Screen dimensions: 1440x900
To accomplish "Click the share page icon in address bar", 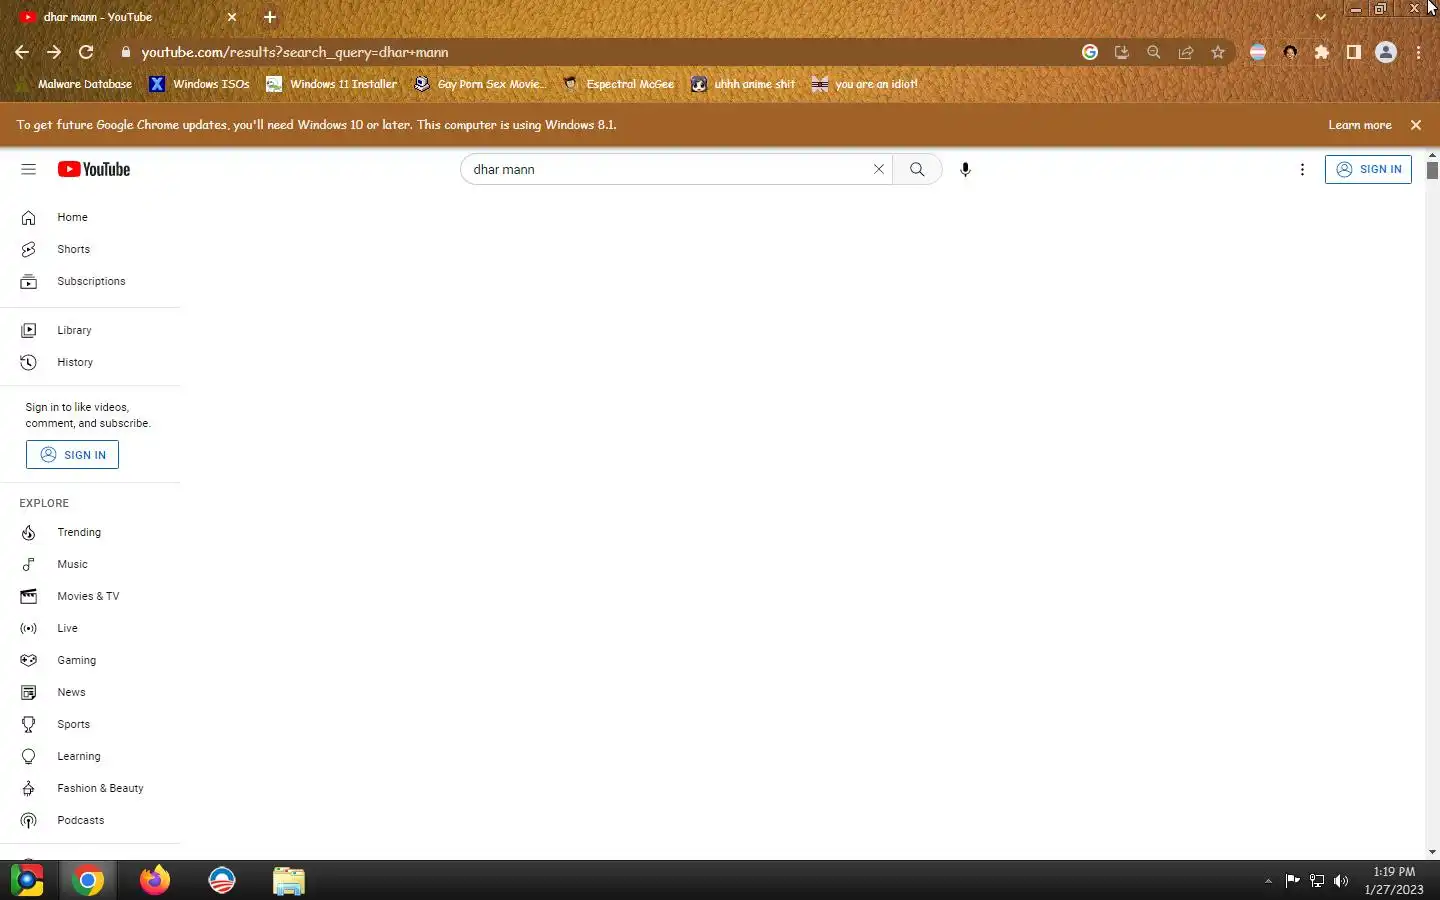I will pyautogui.click(x=1186, y=52).
